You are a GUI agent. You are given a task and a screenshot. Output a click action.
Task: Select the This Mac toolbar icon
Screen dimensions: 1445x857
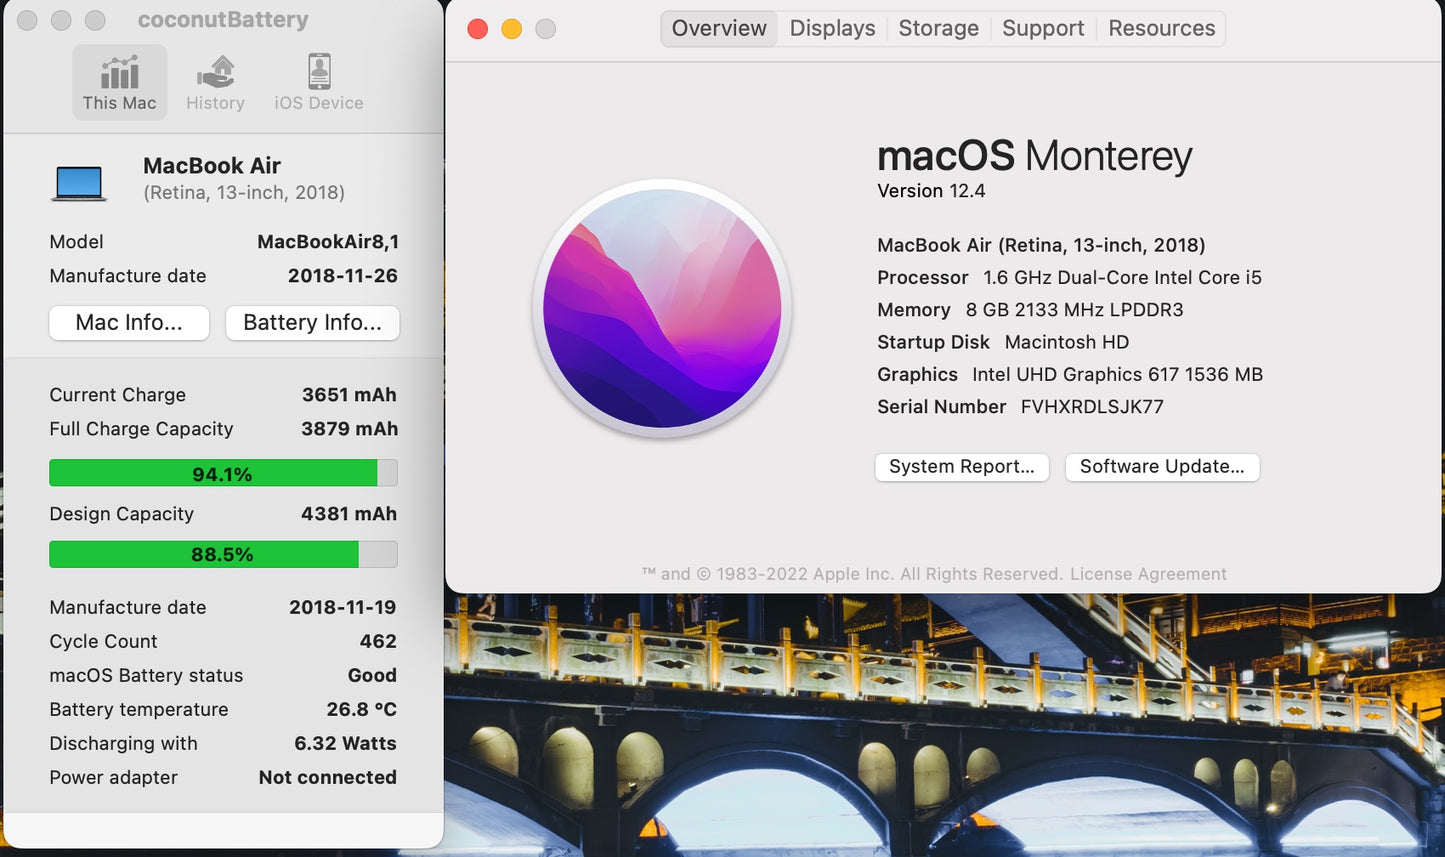tap(119, 81)
